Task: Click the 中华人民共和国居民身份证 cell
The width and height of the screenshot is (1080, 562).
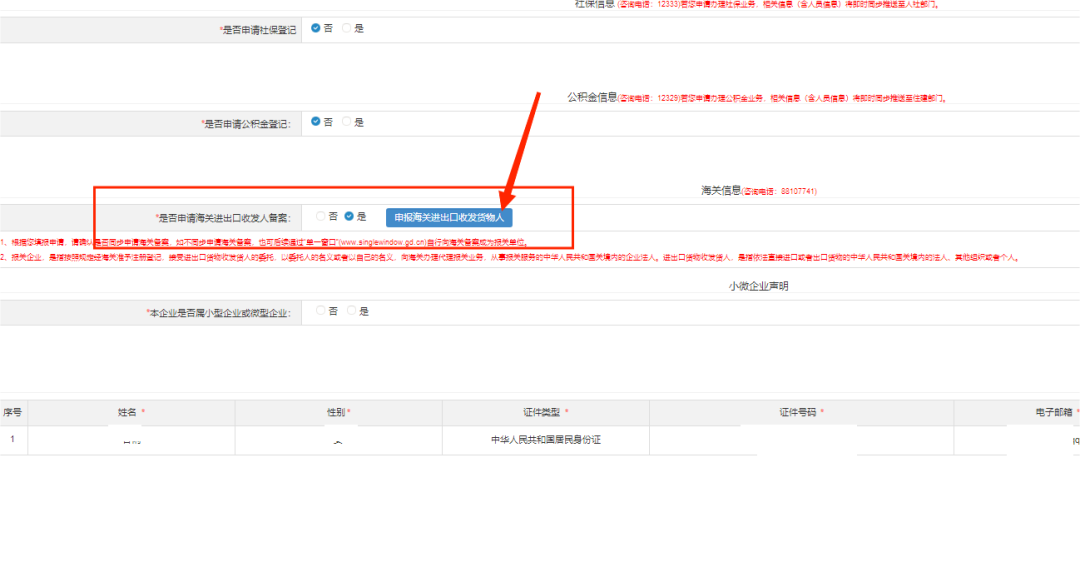Action: coord(546,440)
